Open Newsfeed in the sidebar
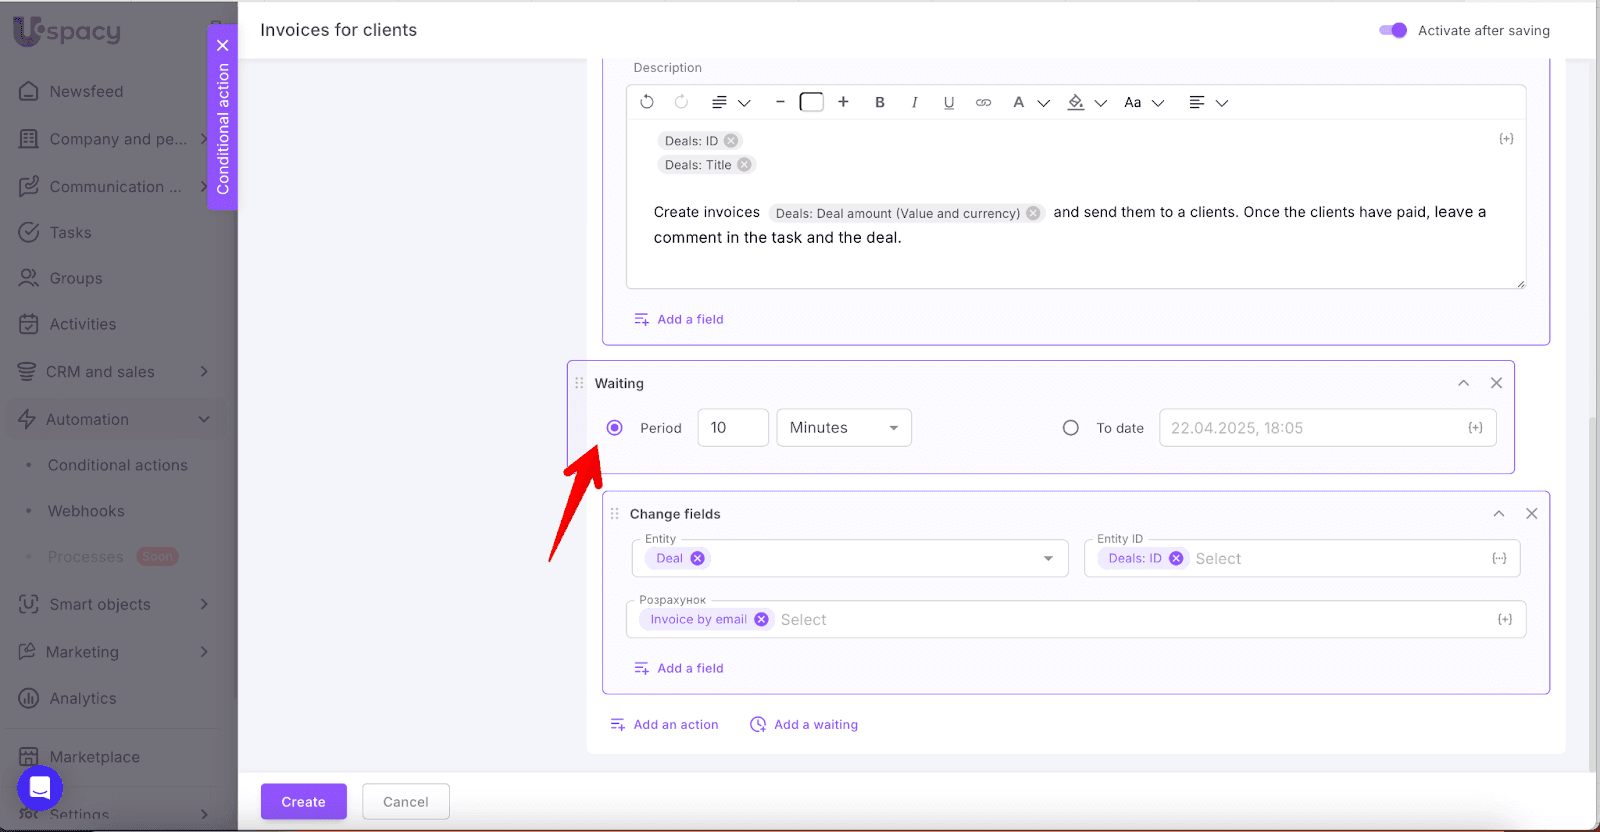This screenshot has height=832, width=1600. pyautogui.click(x=86, y=91)
